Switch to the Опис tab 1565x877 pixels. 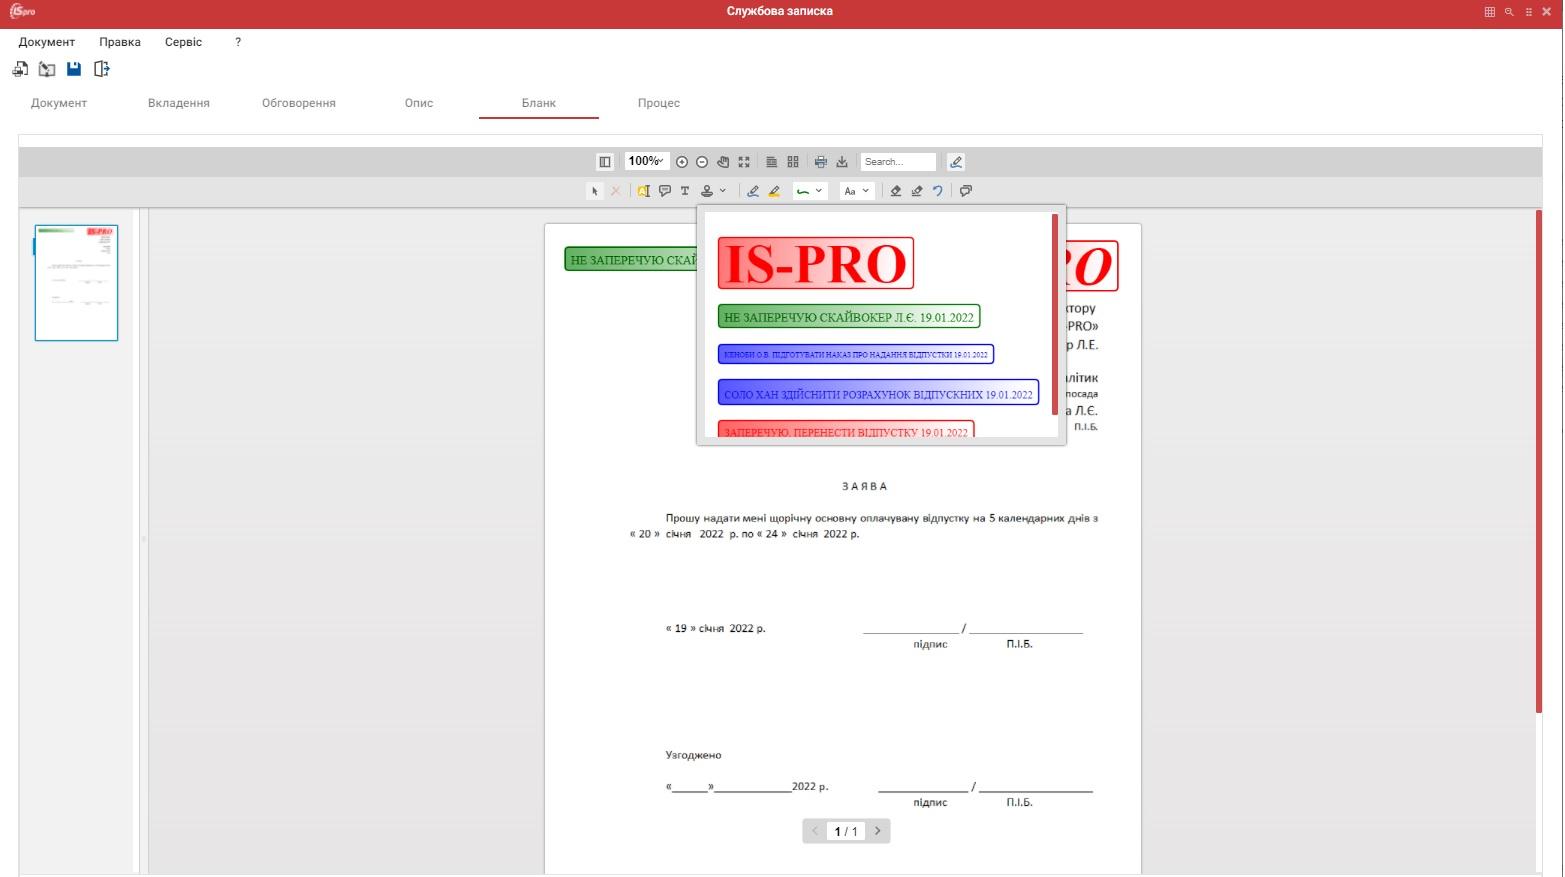(x=419, y=103)
